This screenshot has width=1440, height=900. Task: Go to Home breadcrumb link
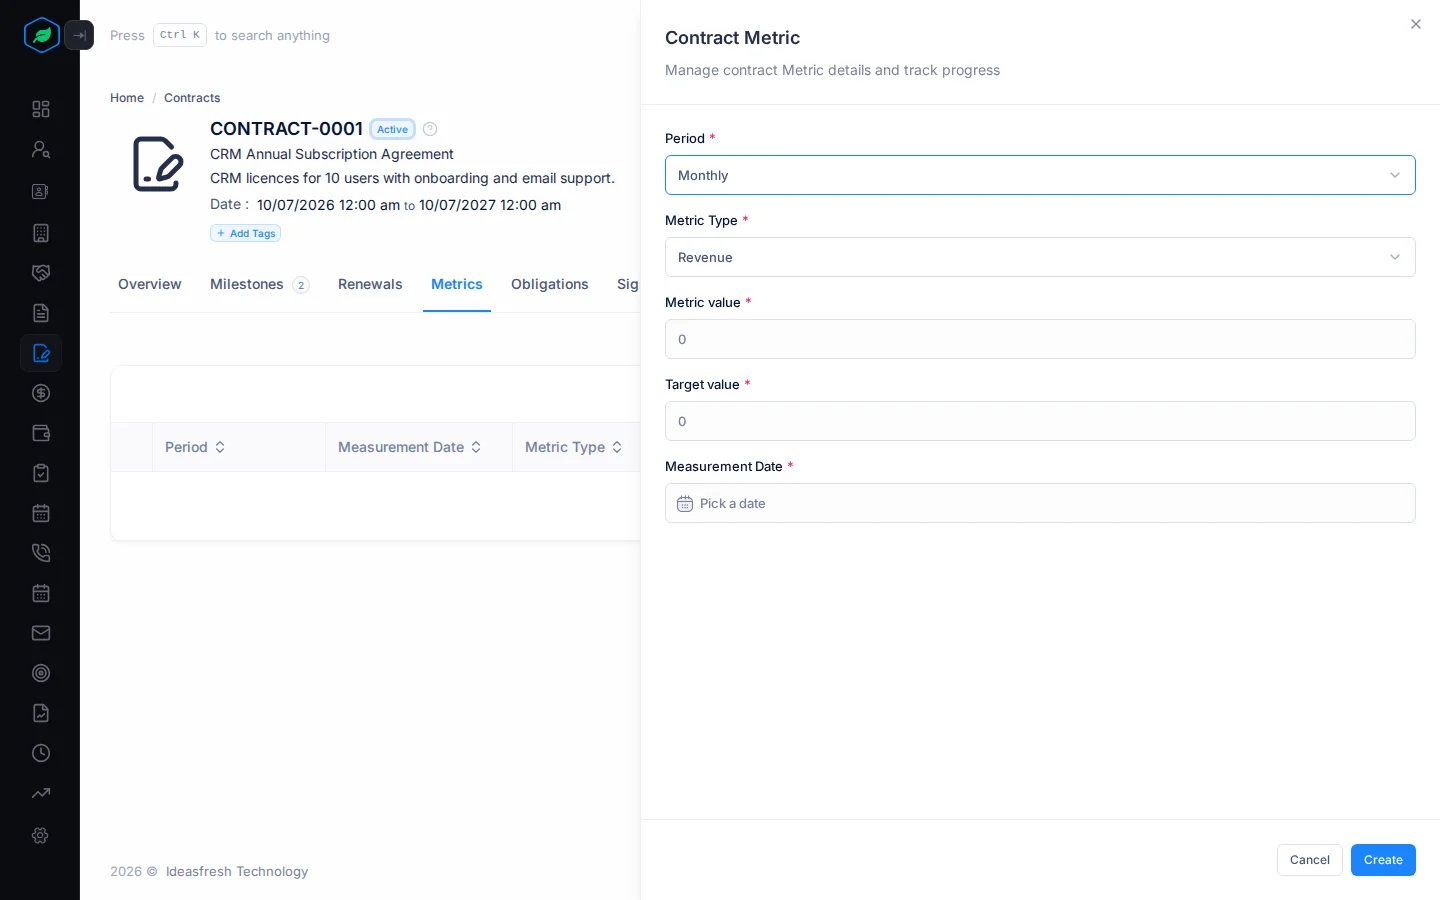[127, 98]
